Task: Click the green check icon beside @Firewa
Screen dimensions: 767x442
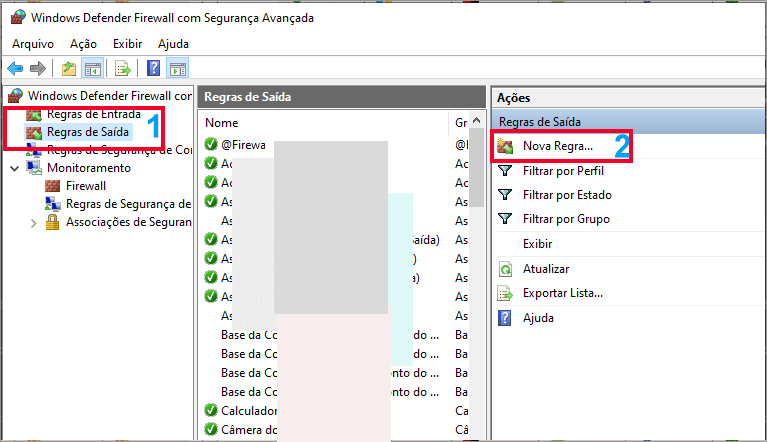Action: (x=211, y=144)
